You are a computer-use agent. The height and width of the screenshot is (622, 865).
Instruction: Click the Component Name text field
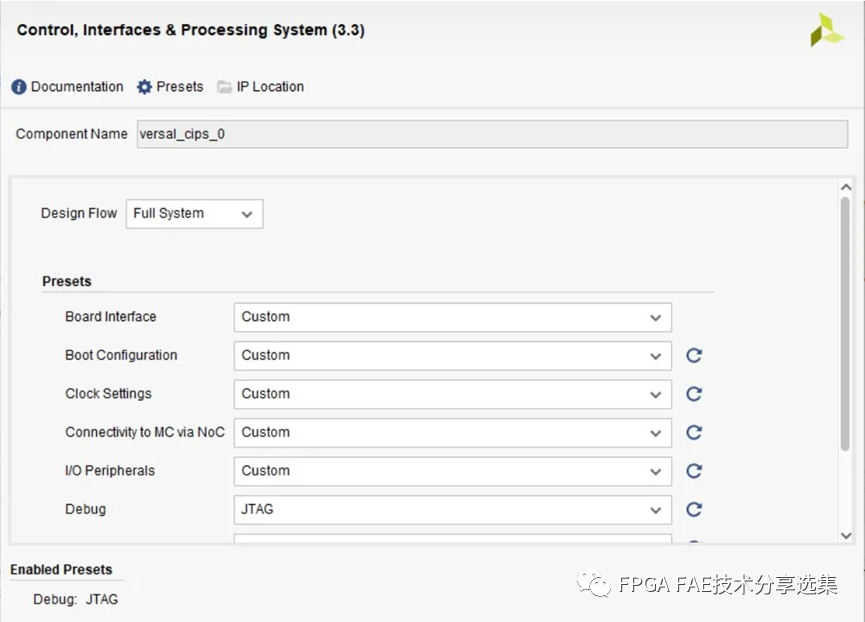point(491,134)
